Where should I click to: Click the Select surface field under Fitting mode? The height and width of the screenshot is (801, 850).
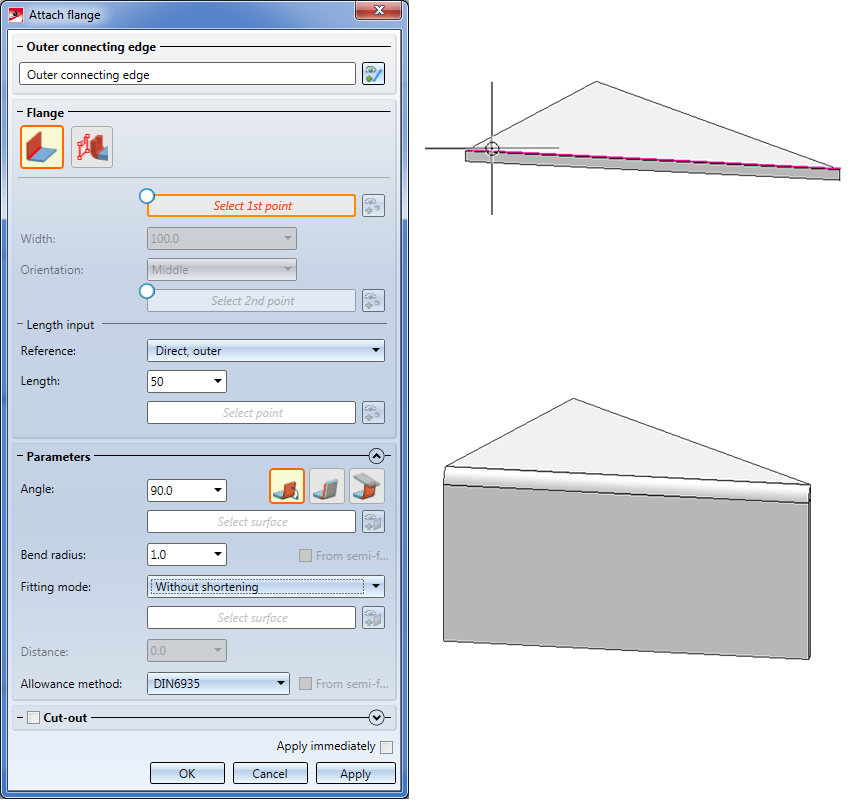point(252,618)
